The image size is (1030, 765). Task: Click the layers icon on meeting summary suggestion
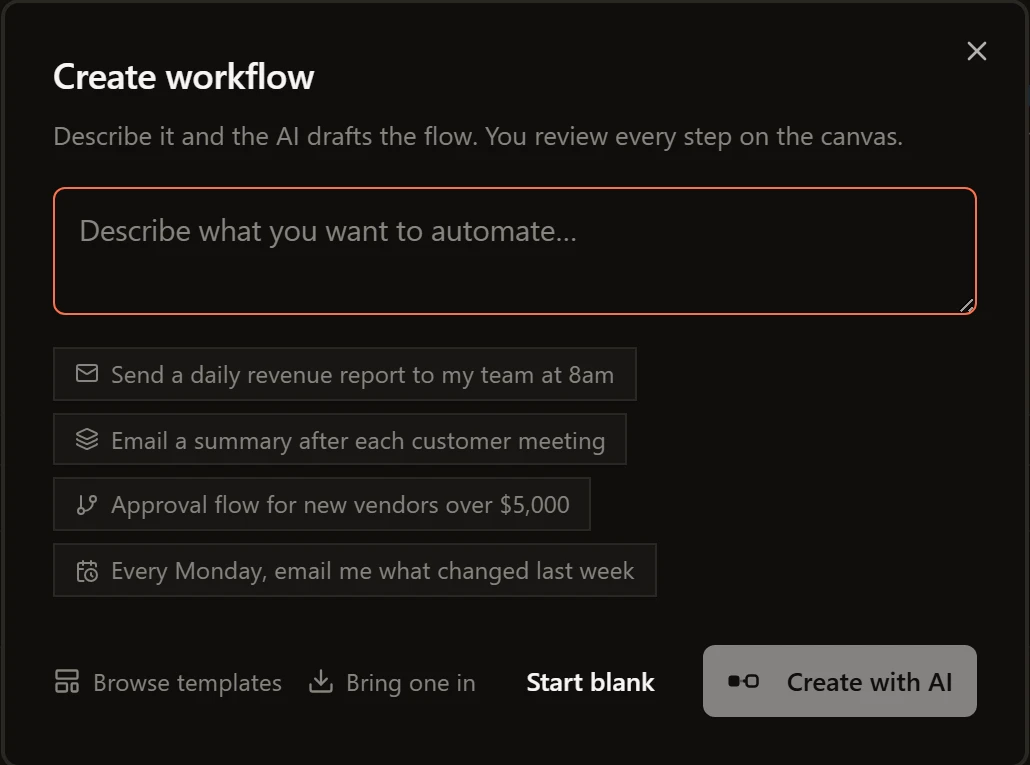87,439
